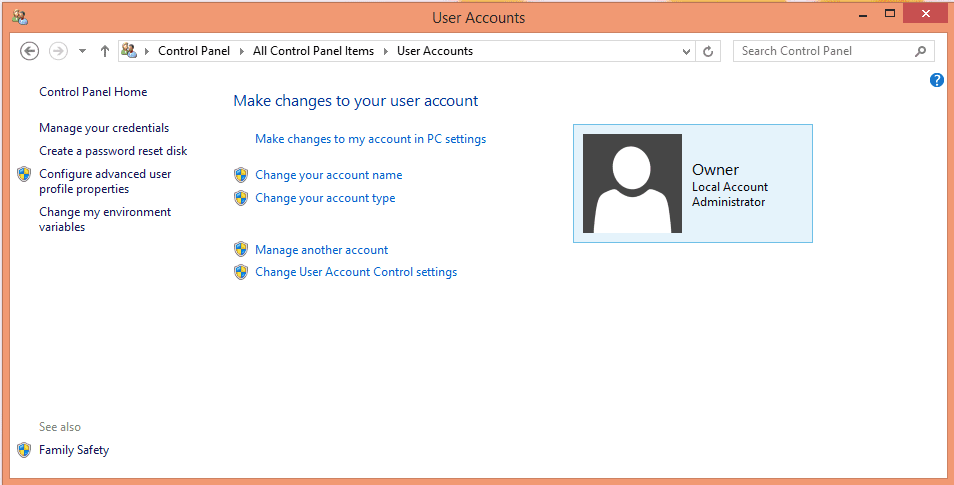Expand chevron after All Control Panel Items
This screenshot has width=954, height=485.
[386, 51]
